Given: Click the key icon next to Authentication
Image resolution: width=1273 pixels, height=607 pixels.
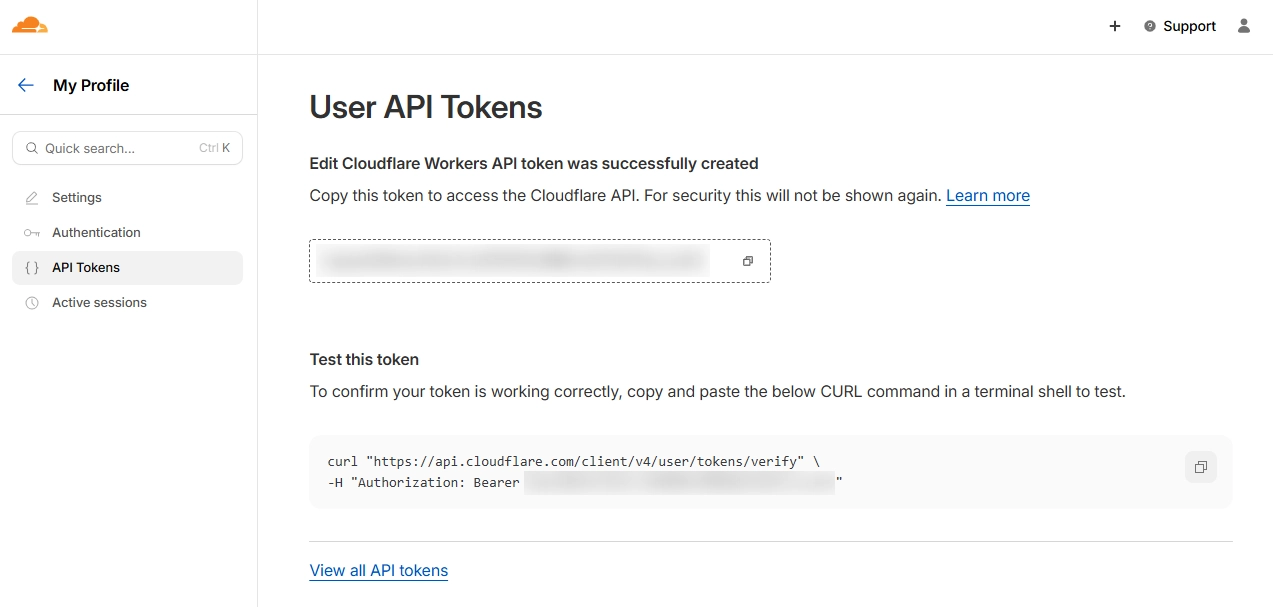Looking at the screenshot, I should pos(32,233).
